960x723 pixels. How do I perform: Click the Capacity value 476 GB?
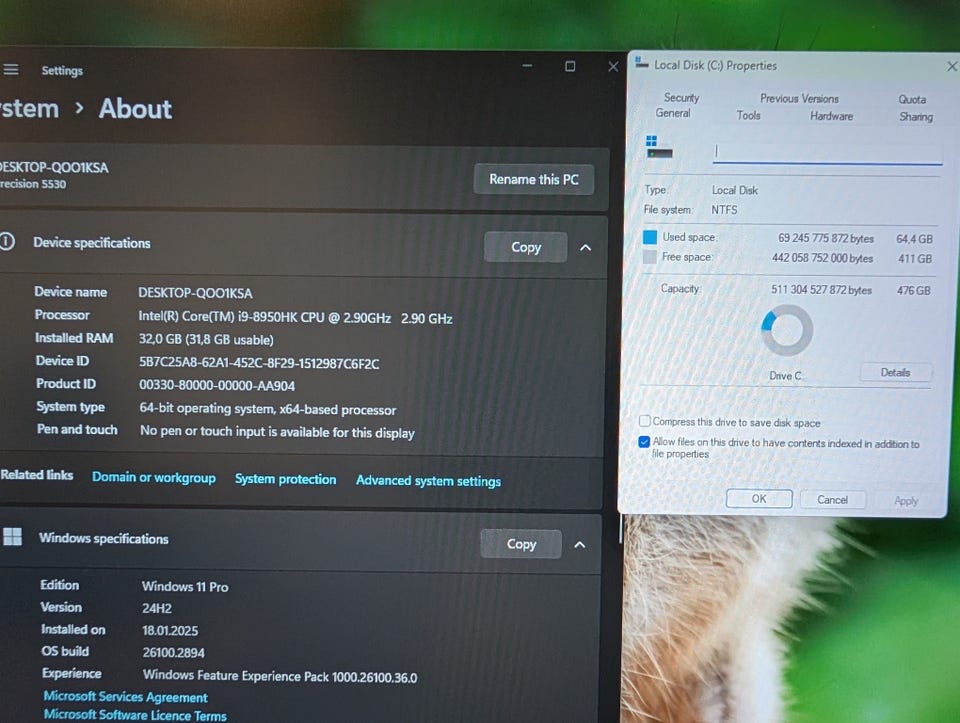tap(913, 290)
